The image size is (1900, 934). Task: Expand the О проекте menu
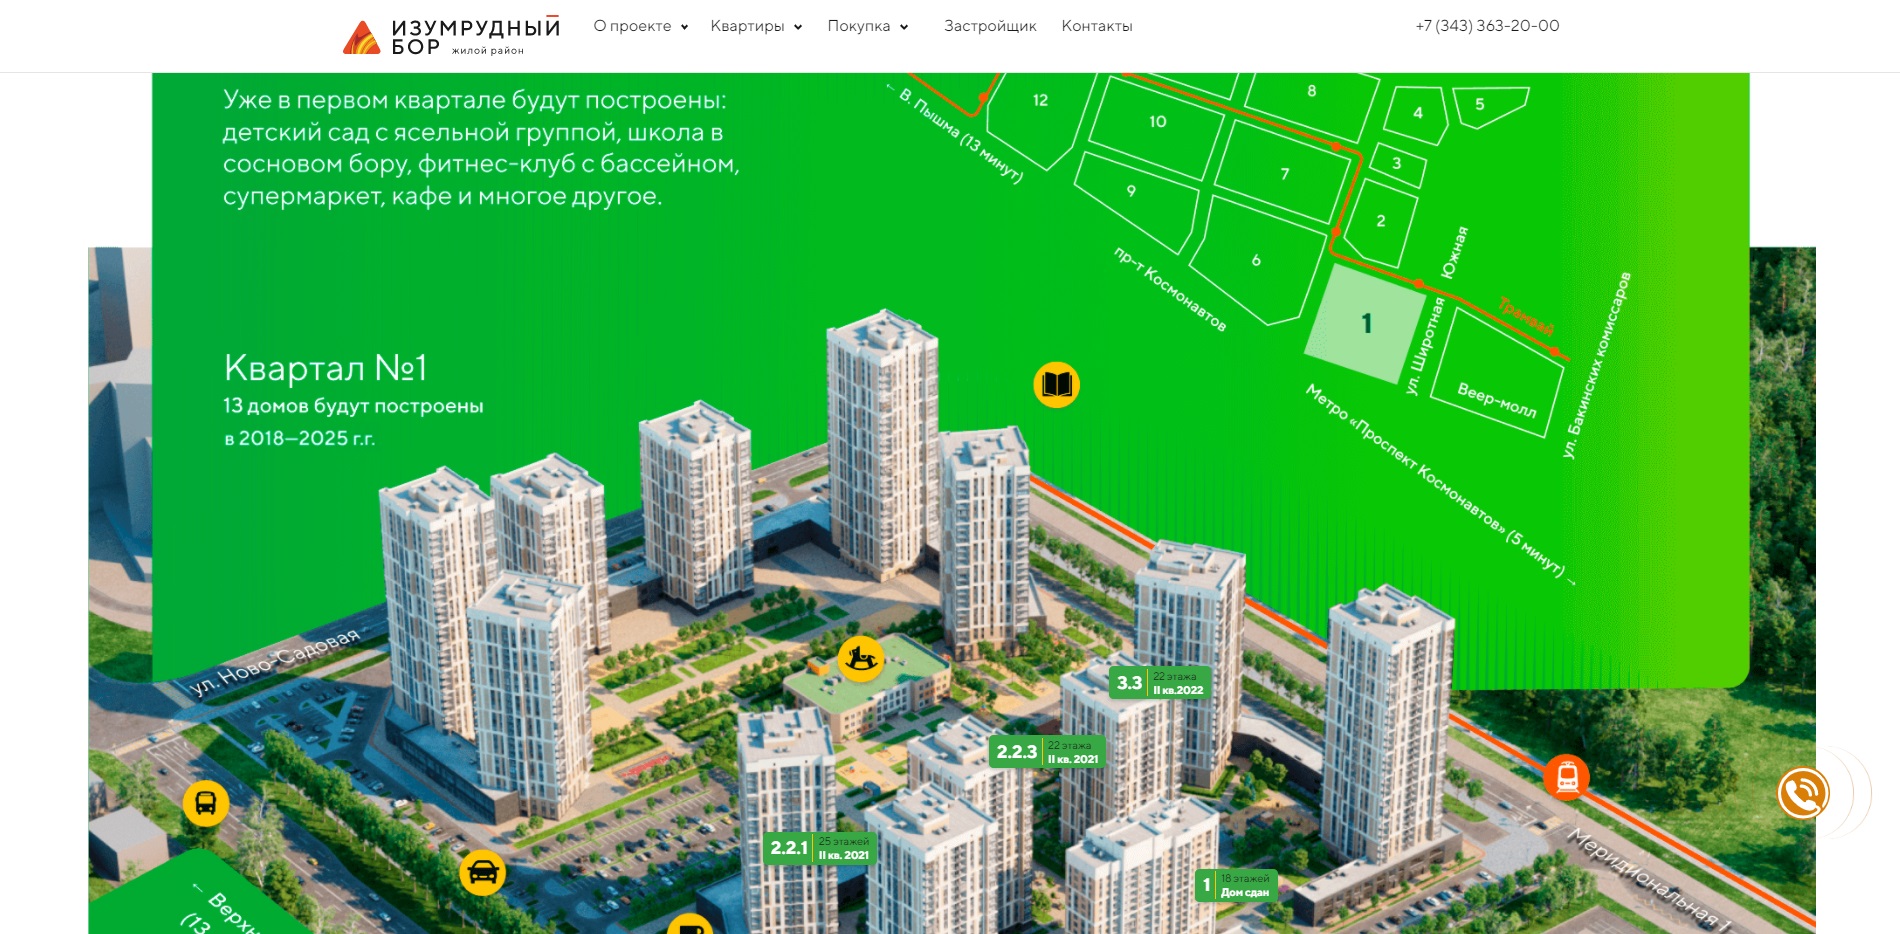(641, 26)
